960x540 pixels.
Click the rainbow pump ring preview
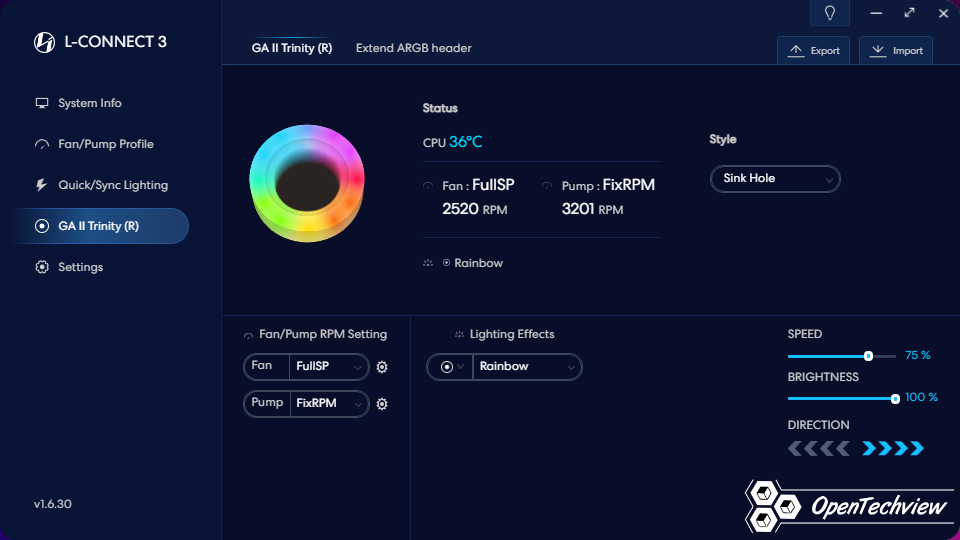pyautogui.click(x=307, y=183)
